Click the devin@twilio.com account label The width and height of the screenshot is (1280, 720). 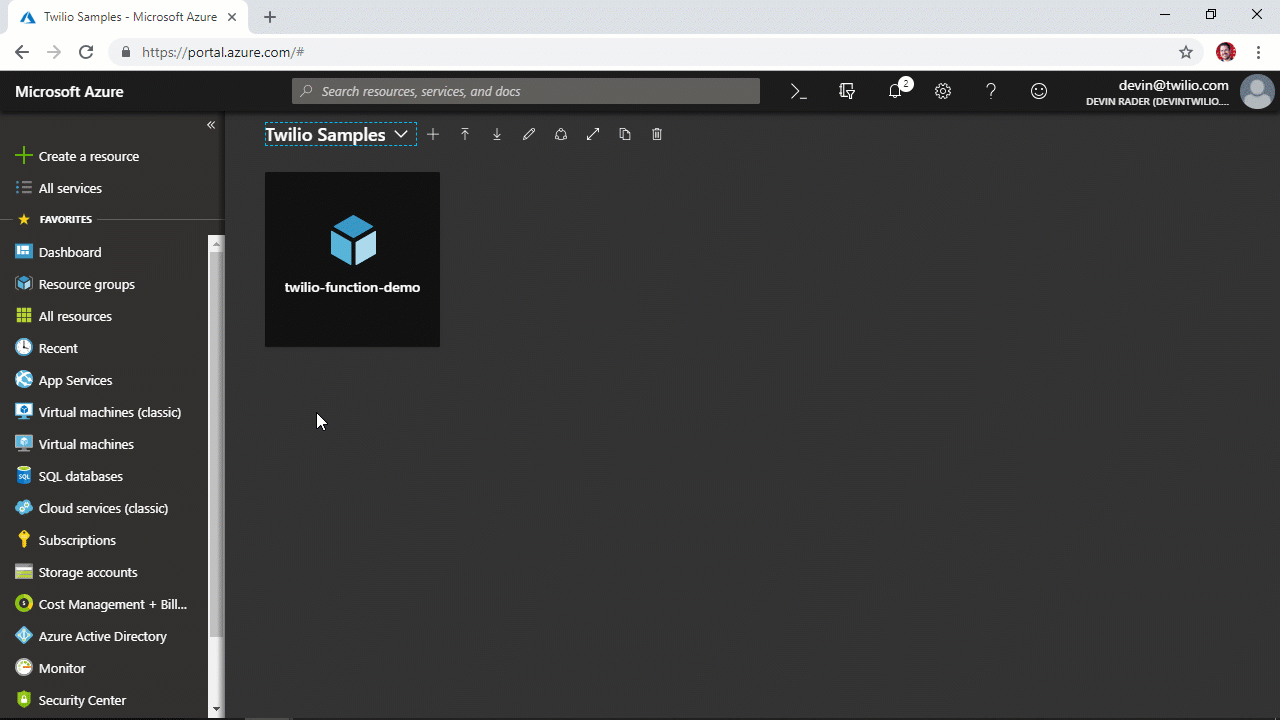tap(1173, 85)
